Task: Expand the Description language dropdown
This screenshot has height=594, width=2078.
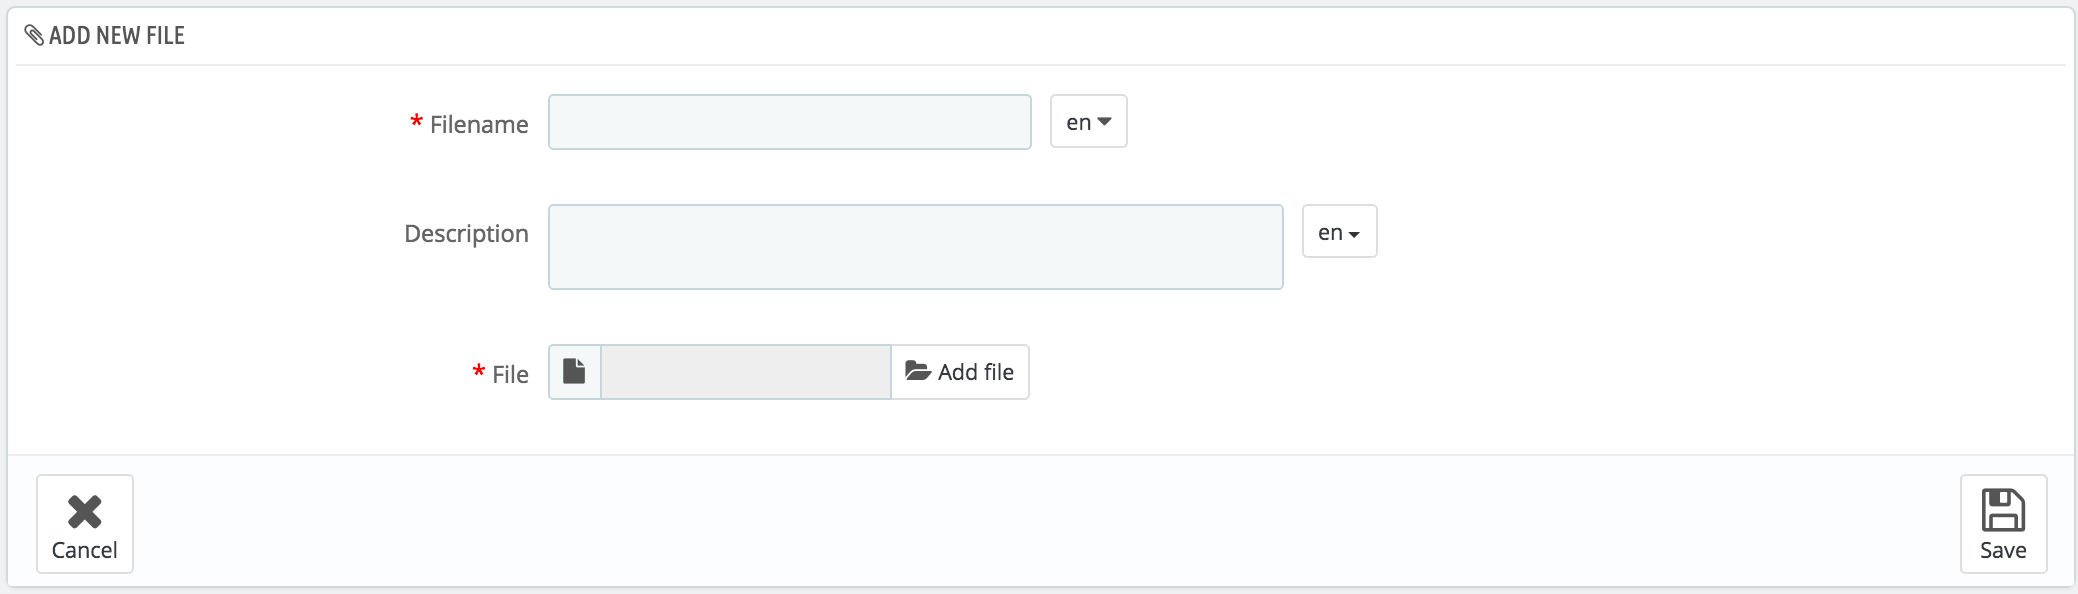Action: [1339, 232]
